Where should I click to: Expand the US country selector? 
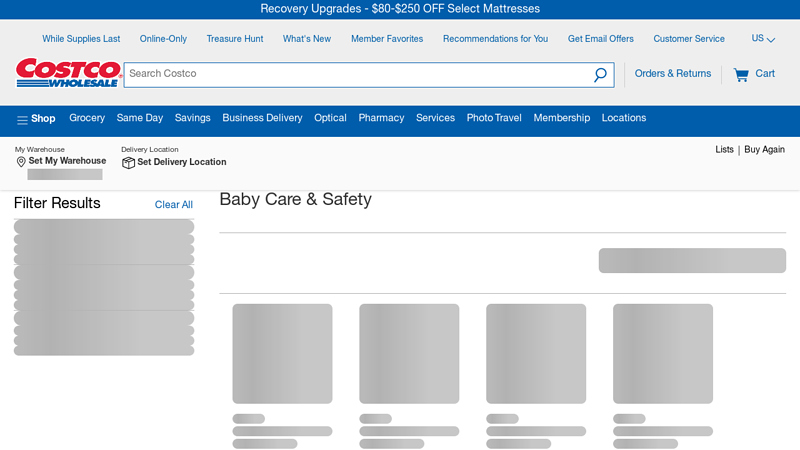point(763,39)
